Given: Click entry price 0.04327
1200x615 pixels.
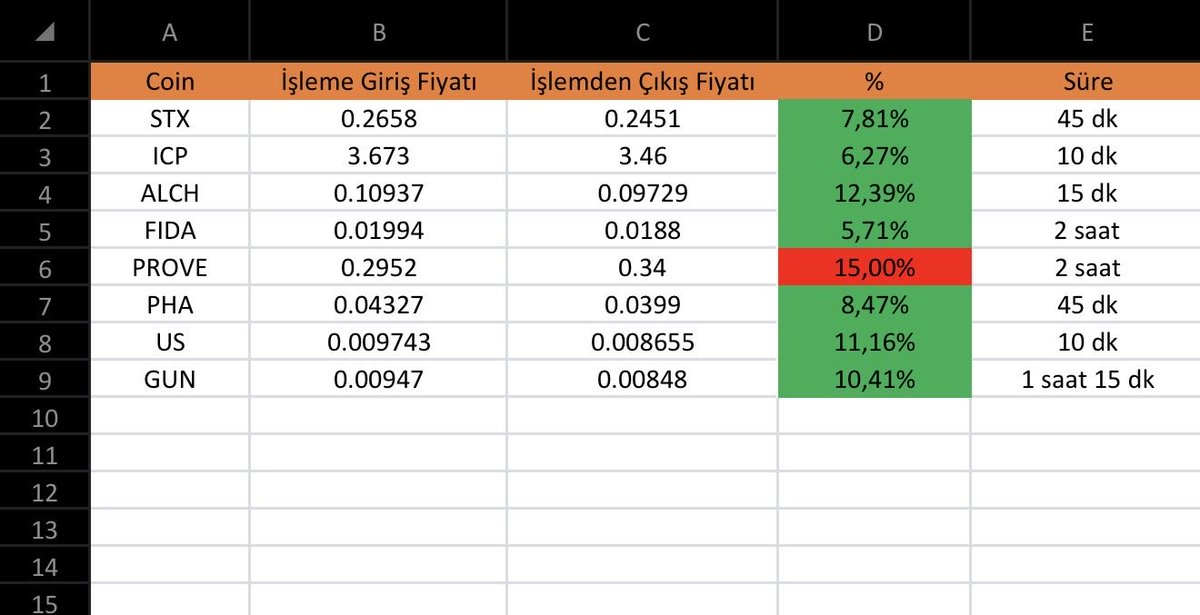Looking at the screenshot, I should point(378,305).
